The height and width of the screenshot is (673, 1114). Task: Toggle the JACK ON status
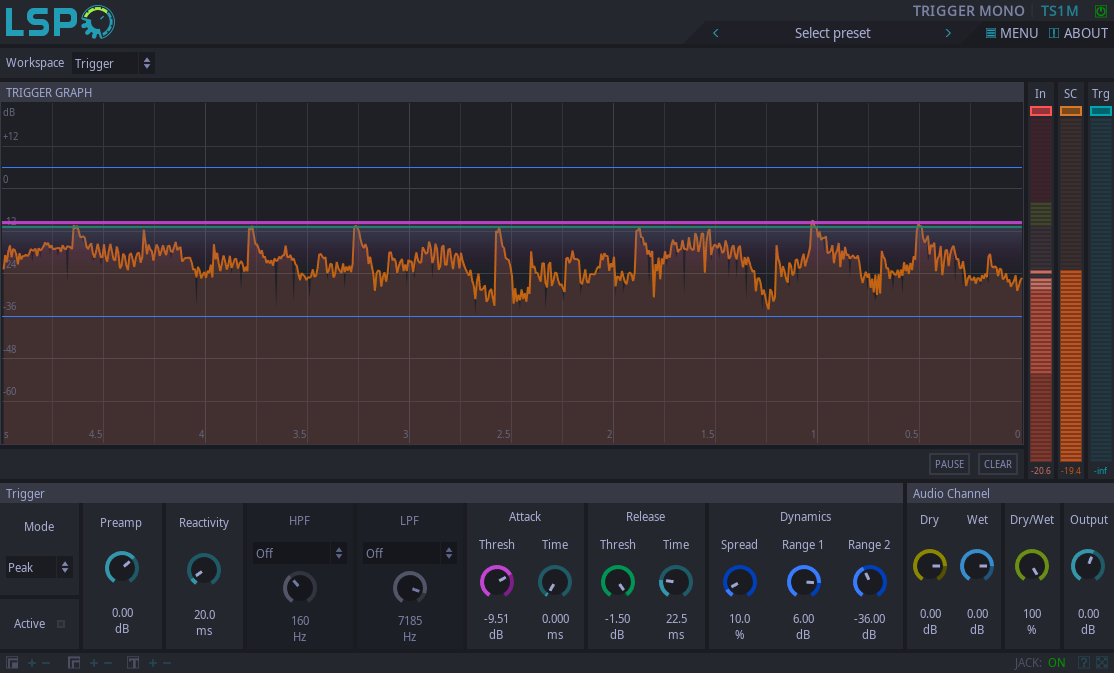(1056, 663)
